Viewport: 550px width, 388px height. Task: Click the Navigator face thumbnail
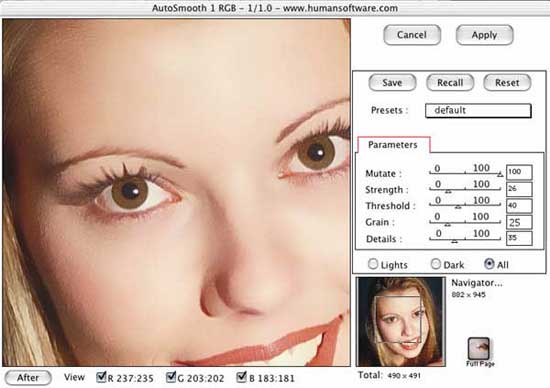pyautogui.click(x=401, y=322)
